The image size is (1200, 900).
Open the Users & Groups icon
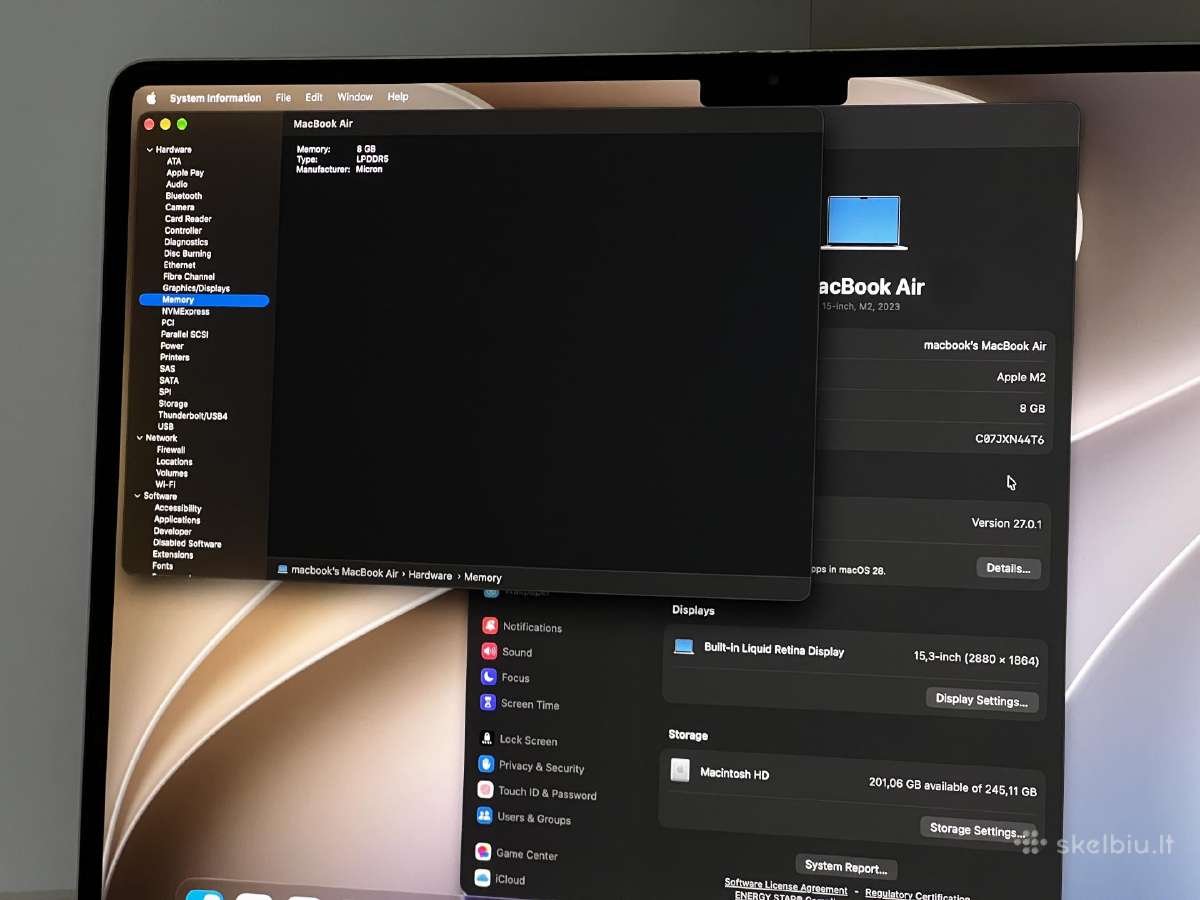pyautogui.click(x=485, y=816)
